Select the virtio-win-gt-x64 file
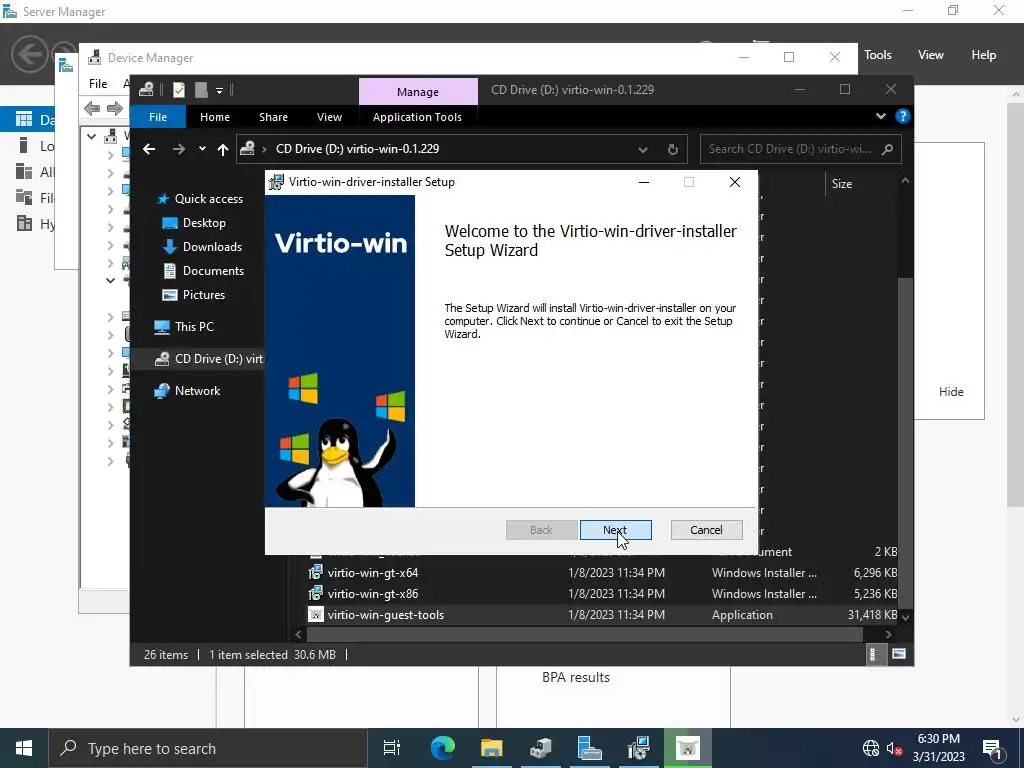The image size is (1024, 768). pos(373,573)
